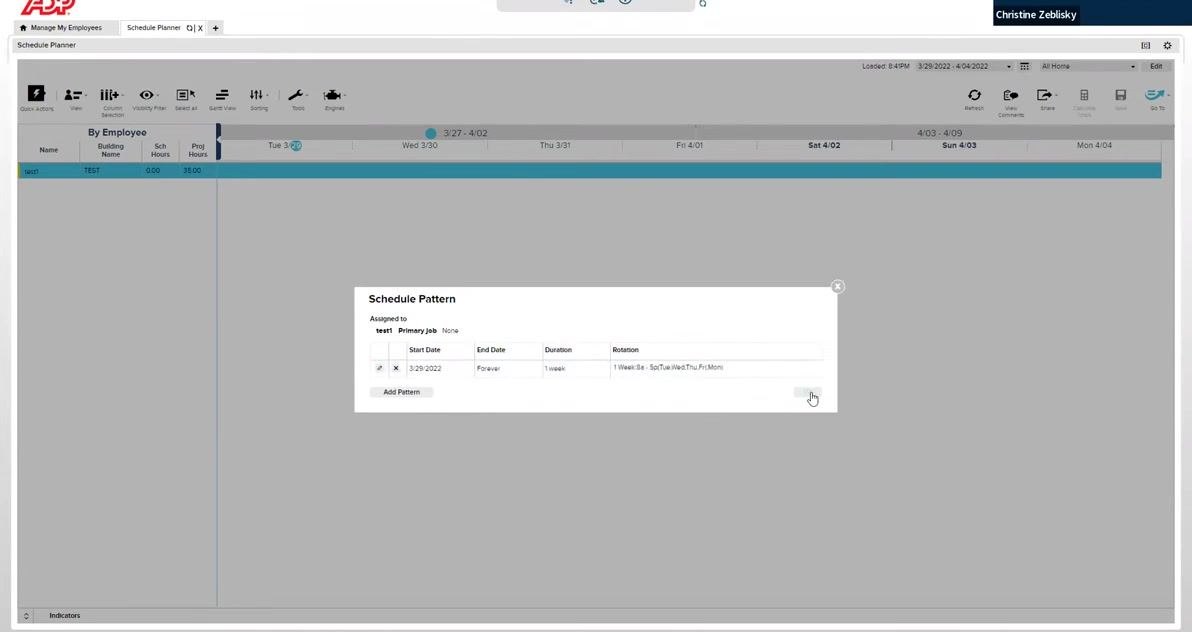The height and width of the screenshot is (632, 1192).
Task: Open the Go To icon
Action: coord(1156,95)
